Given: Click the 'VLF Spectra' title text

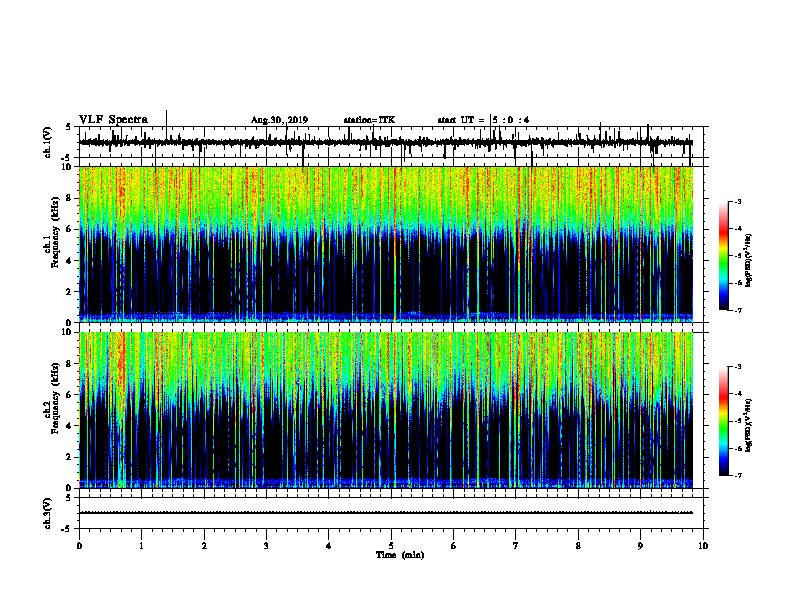Looking at the screenshot, I should pos(113,120).
